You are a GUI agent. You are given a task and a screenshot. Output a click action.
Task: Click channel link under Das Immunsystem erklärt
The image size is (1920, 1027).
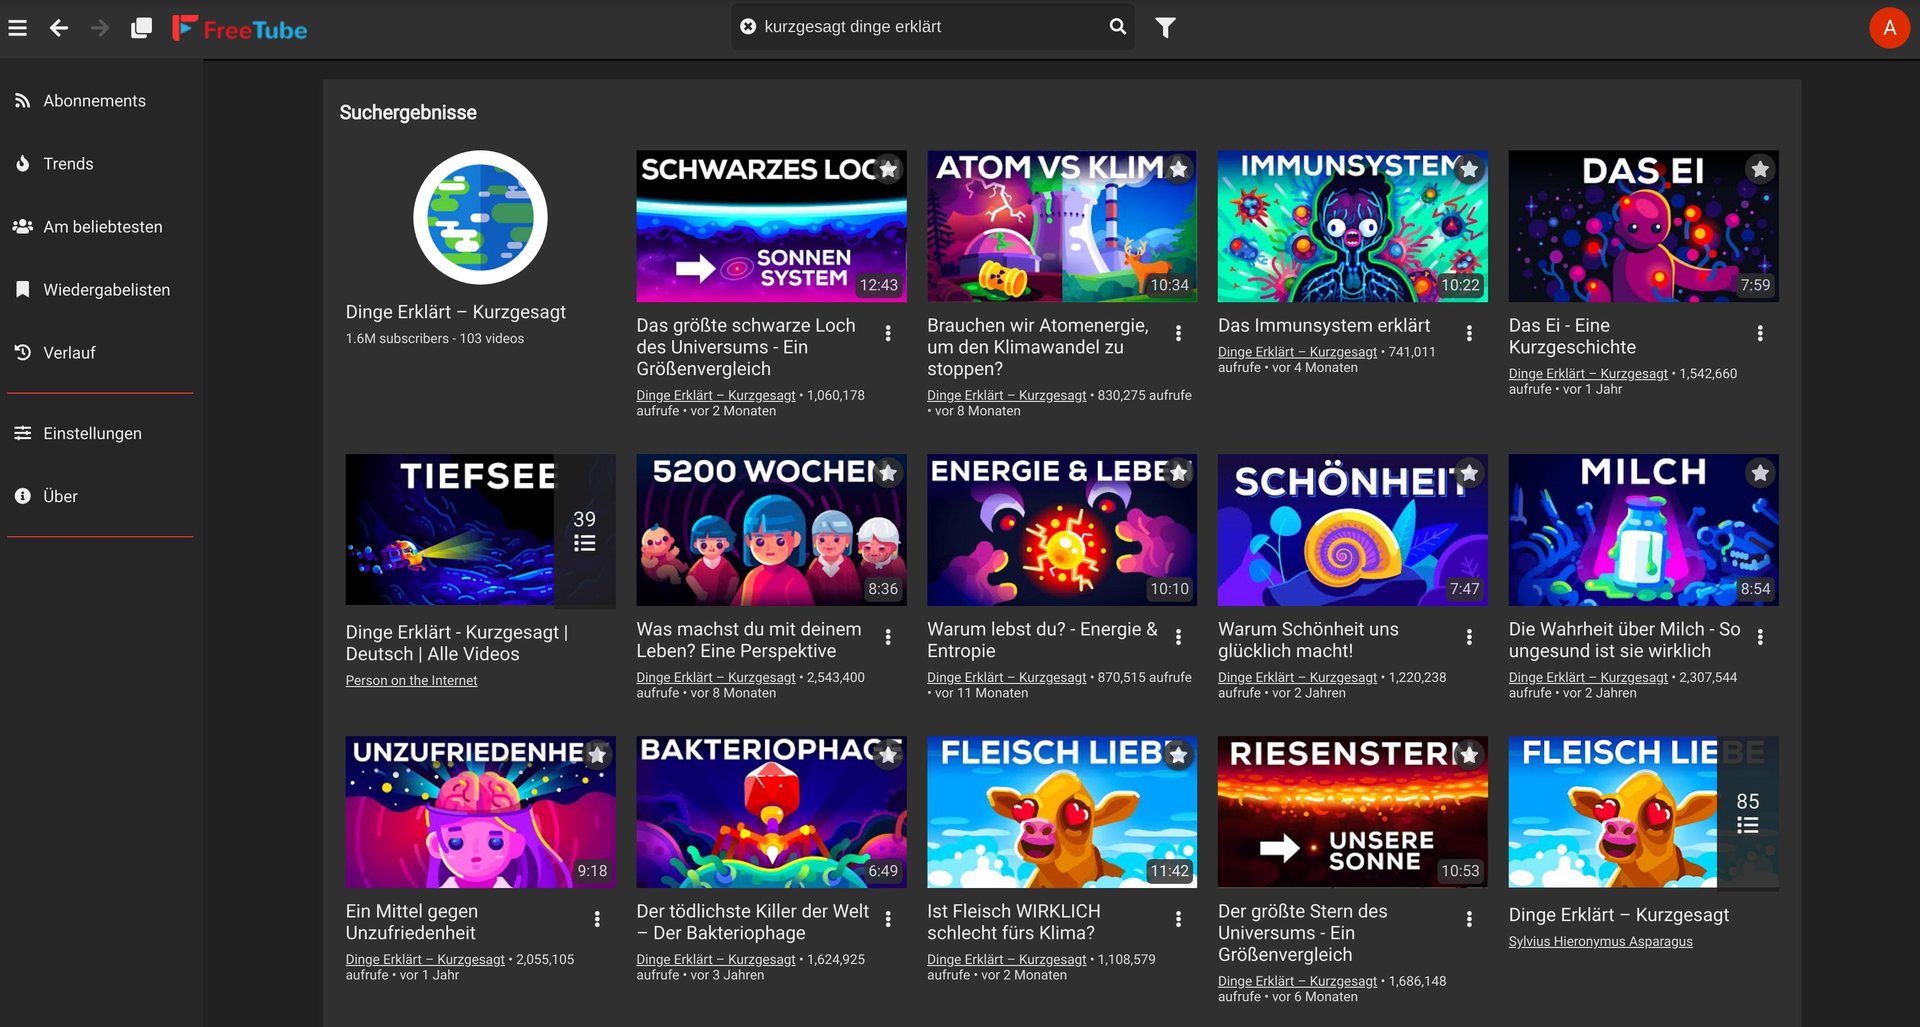pyautogui.click(x=1297, y=352)
